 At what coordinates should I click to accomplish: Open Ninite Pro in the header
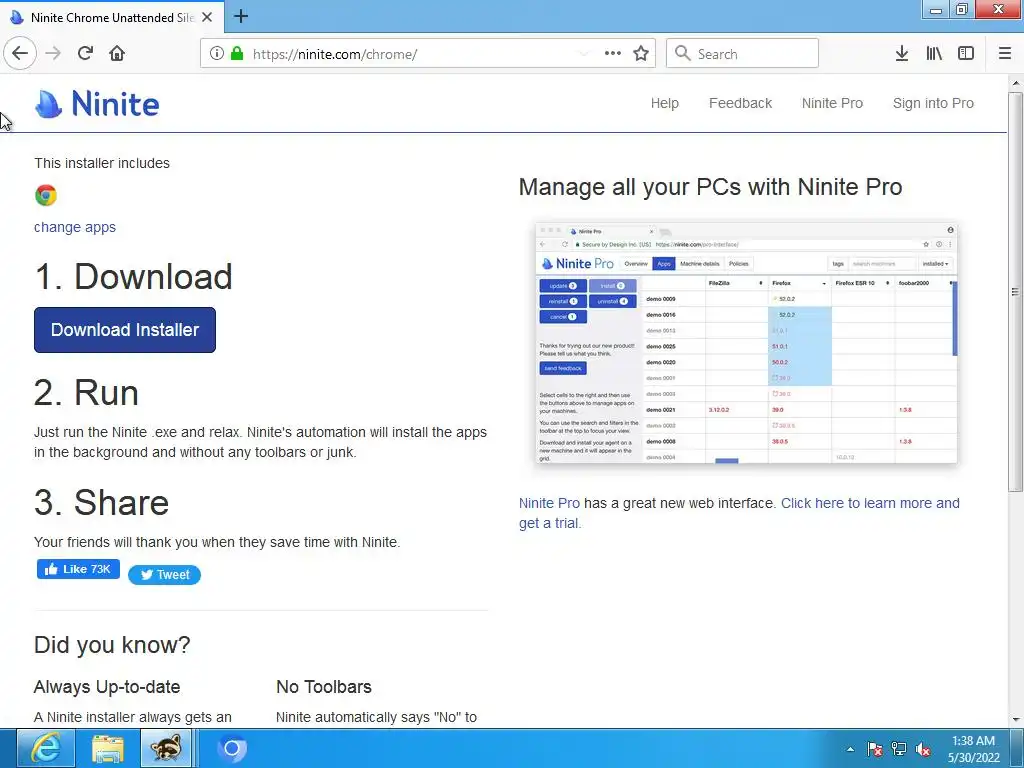(x=832, y=103)
